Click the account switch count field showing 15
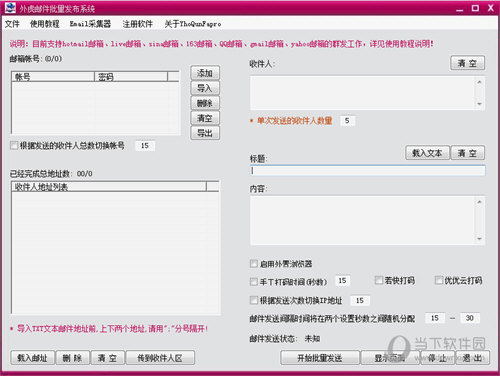The width and height of the screenshot is (500, 376). 145,146
